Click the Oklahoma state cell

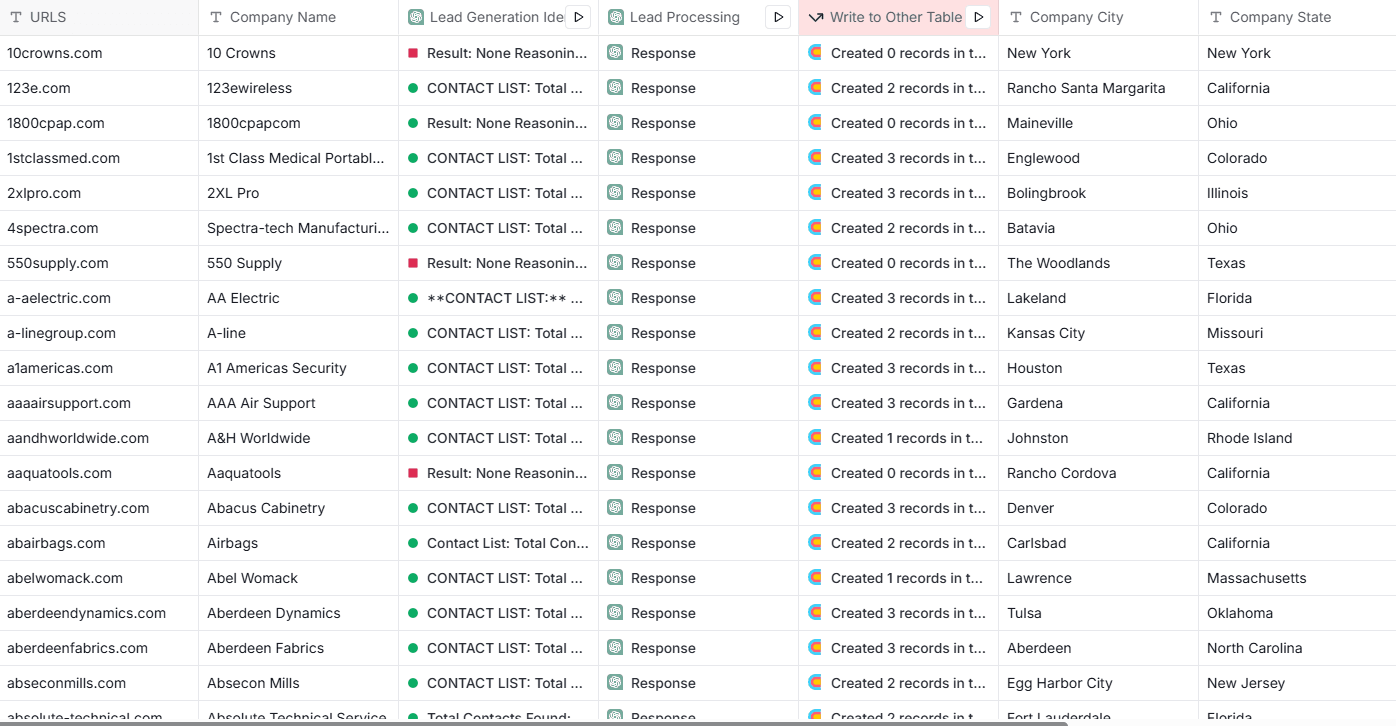(1297, 613)
